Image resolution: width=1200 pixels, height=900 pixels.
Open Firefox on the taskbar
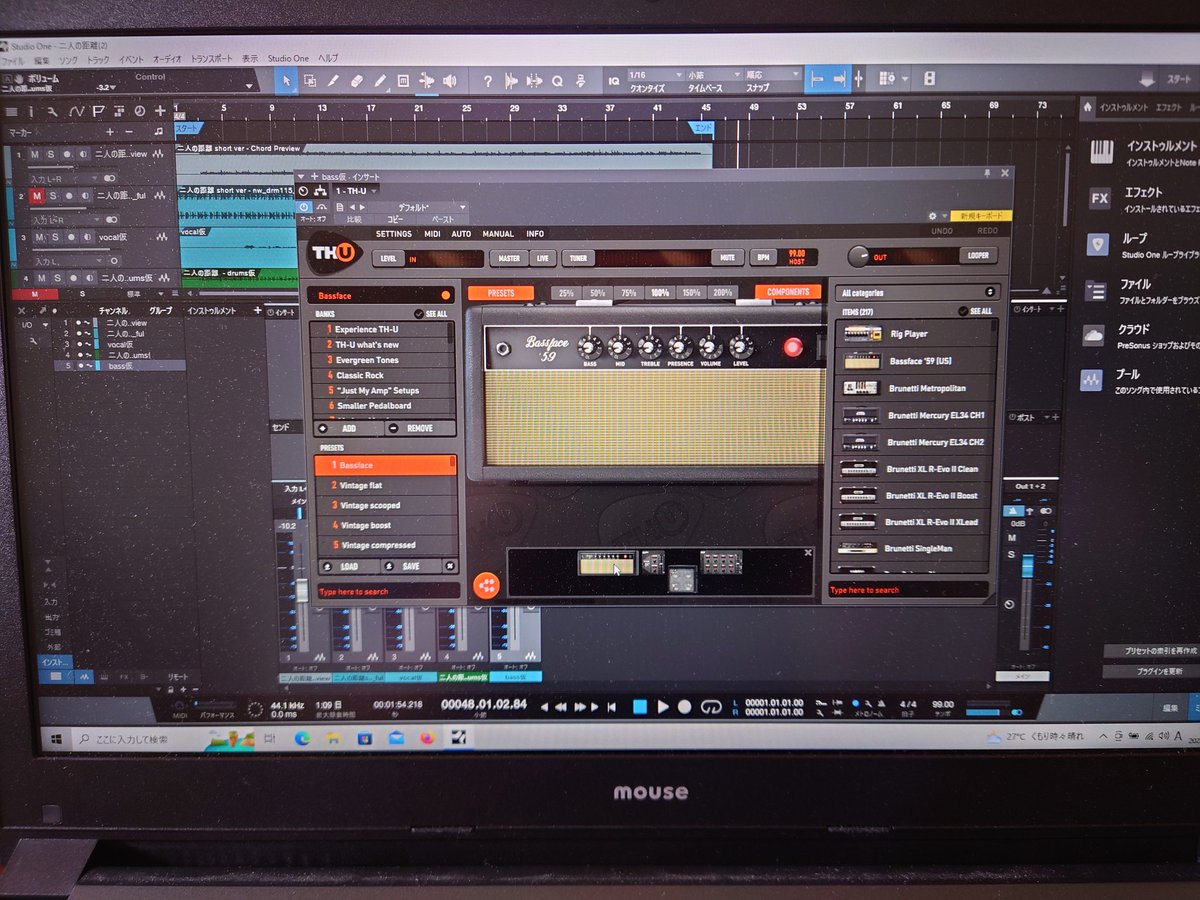(x=427, y=739)
